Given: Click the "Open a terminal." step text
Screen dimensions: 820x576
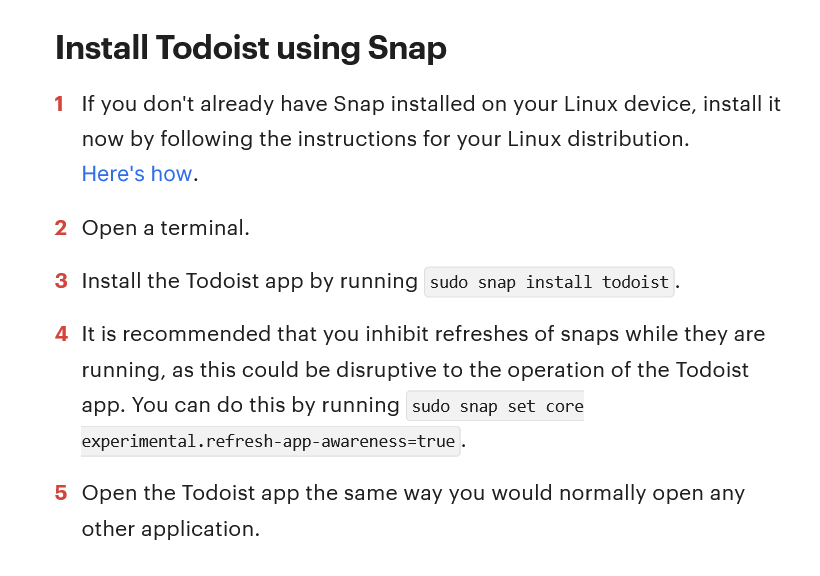Looking at the screenshot, I should [166, 228].
